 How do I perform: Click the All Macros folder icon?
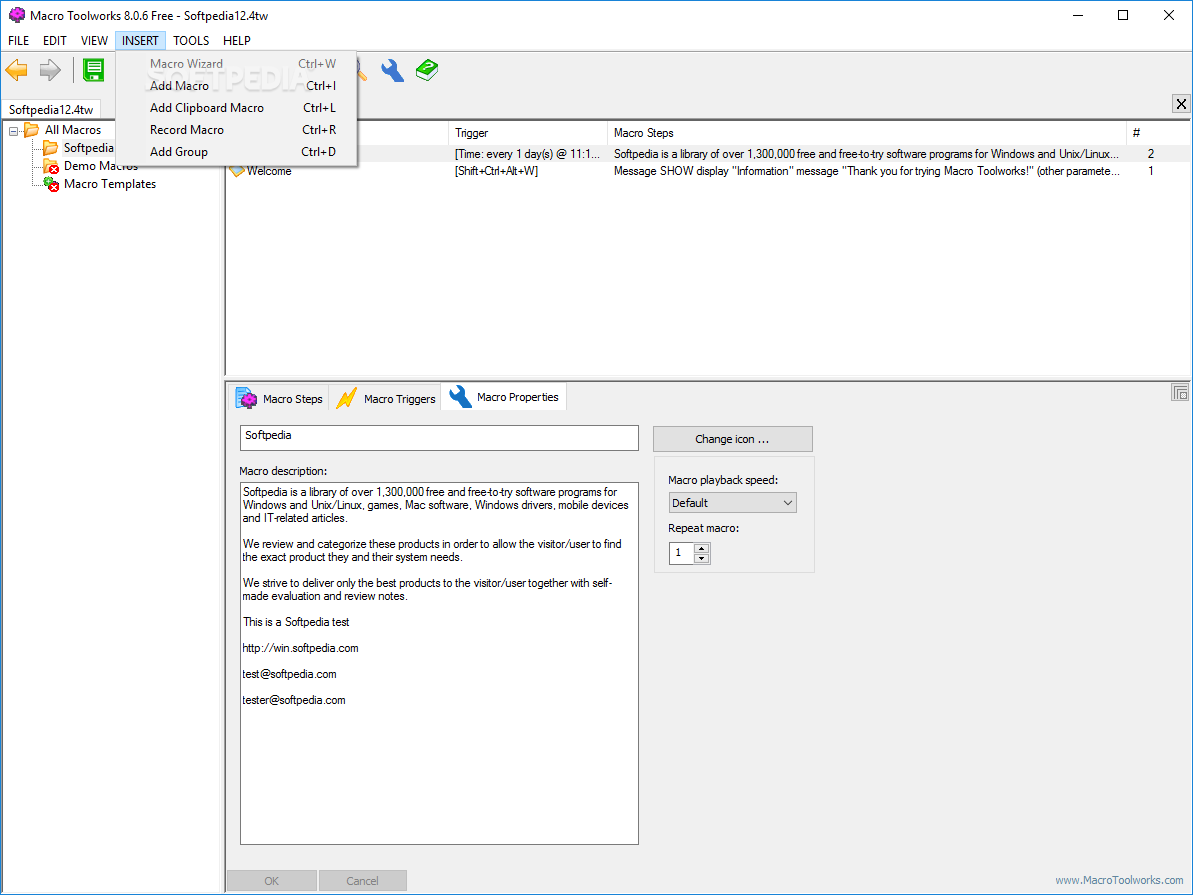click(x=31, y=129)
